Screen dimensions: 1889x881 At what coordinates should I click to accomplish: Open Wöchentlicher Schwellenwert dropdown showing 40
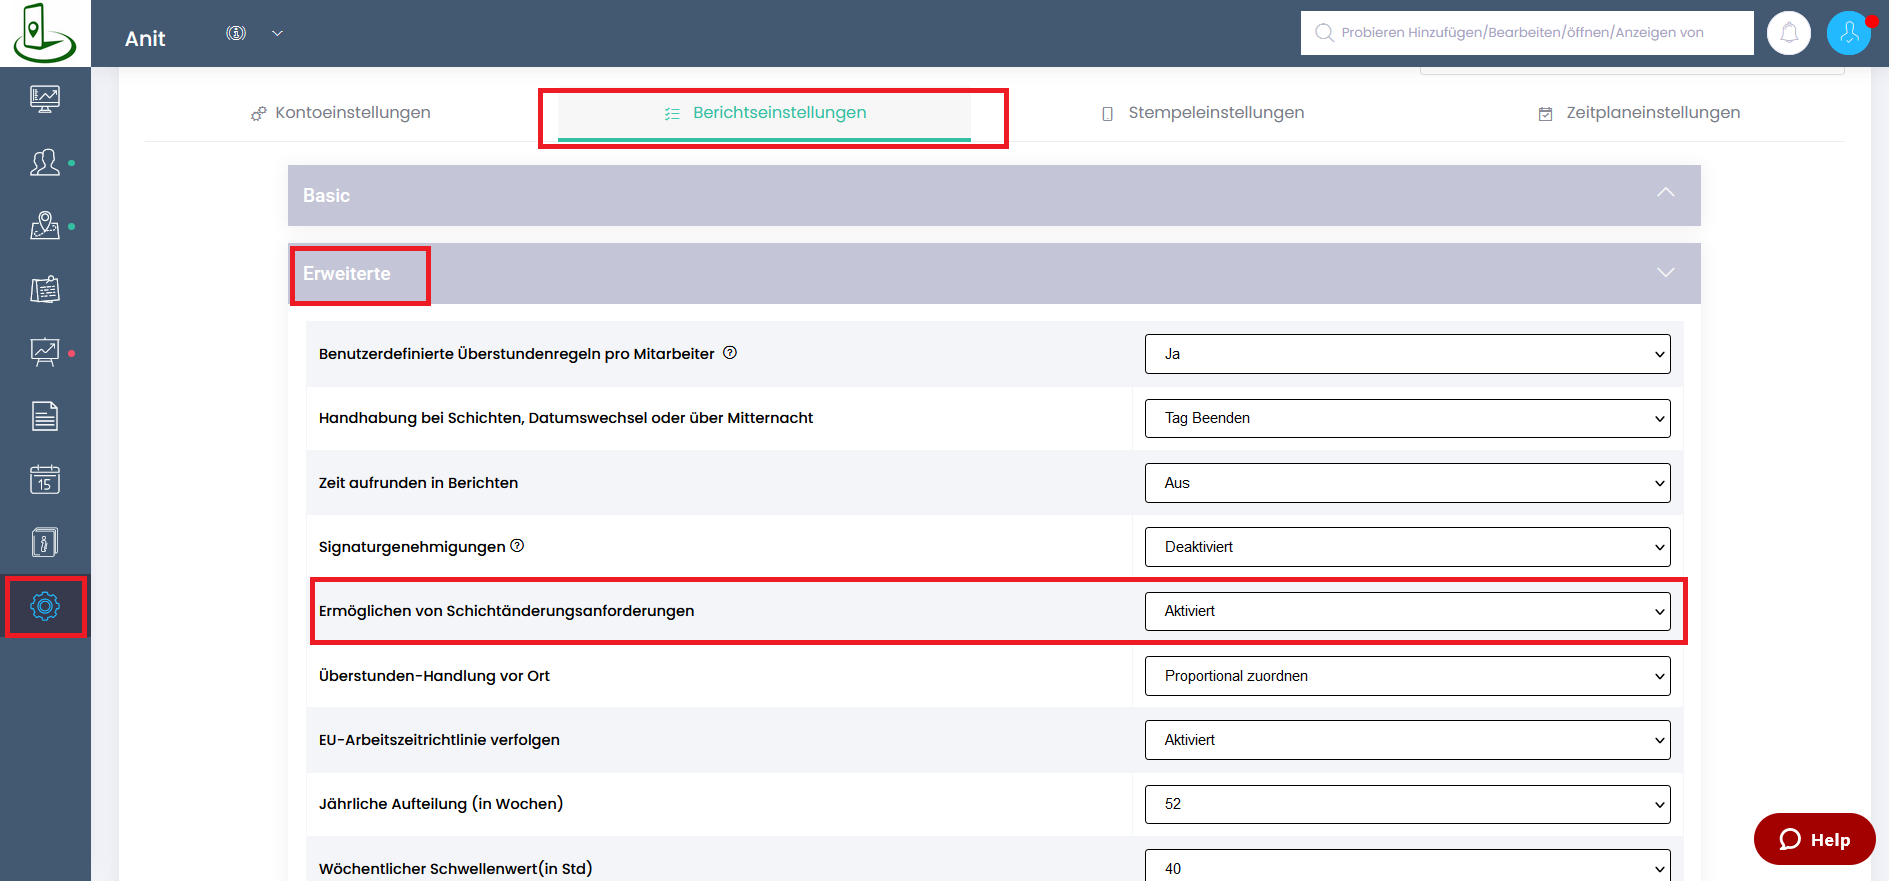1407,866
